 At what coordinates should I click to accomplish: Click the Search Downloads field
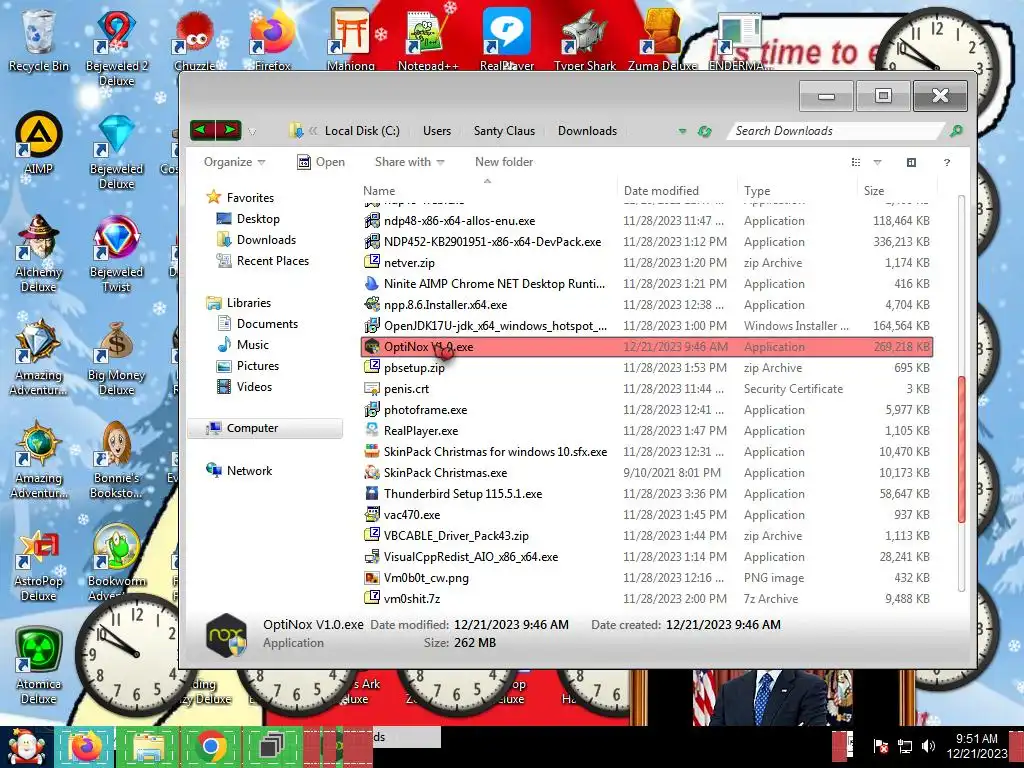(837, 131)
